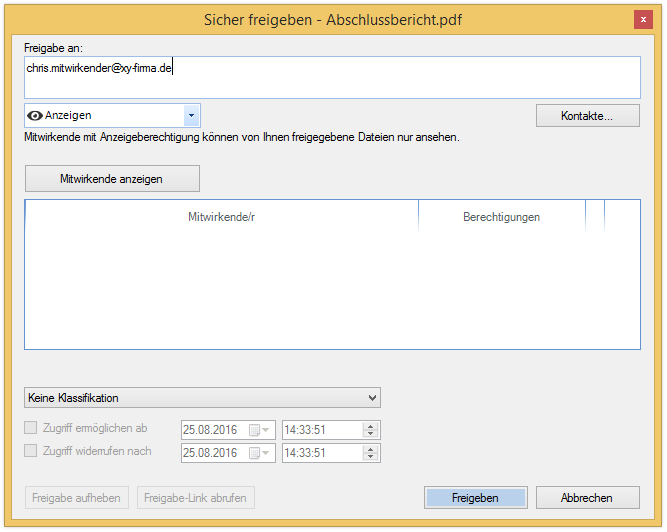Click the Freigabe an email input field
The image size is (667, 532).
[x=332, y=77]
